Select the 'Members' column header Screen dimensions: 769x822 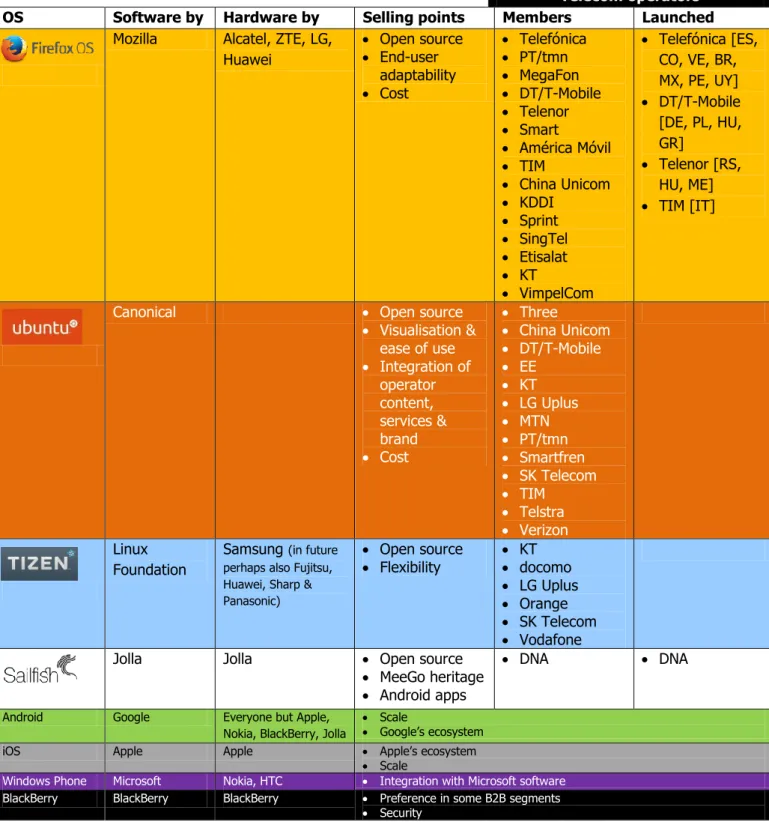point(537,18)
